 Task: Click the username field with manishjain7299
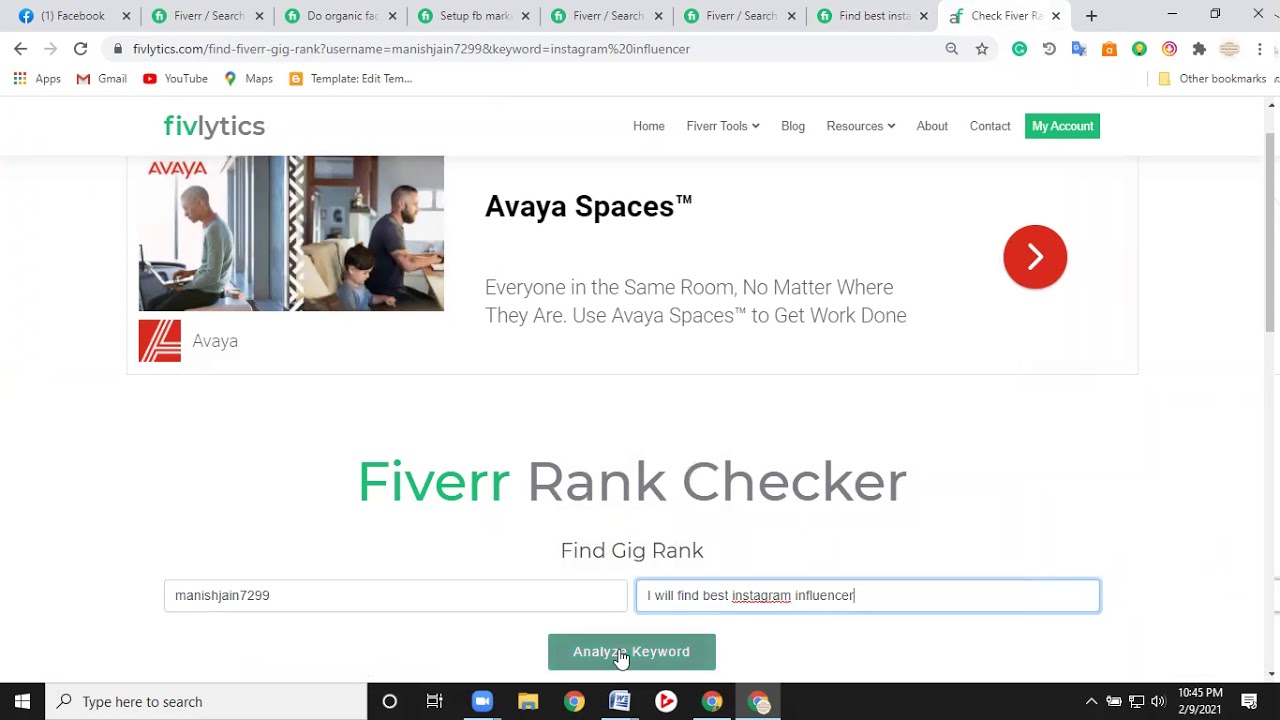pyautogui.click(x=396, y=596)
